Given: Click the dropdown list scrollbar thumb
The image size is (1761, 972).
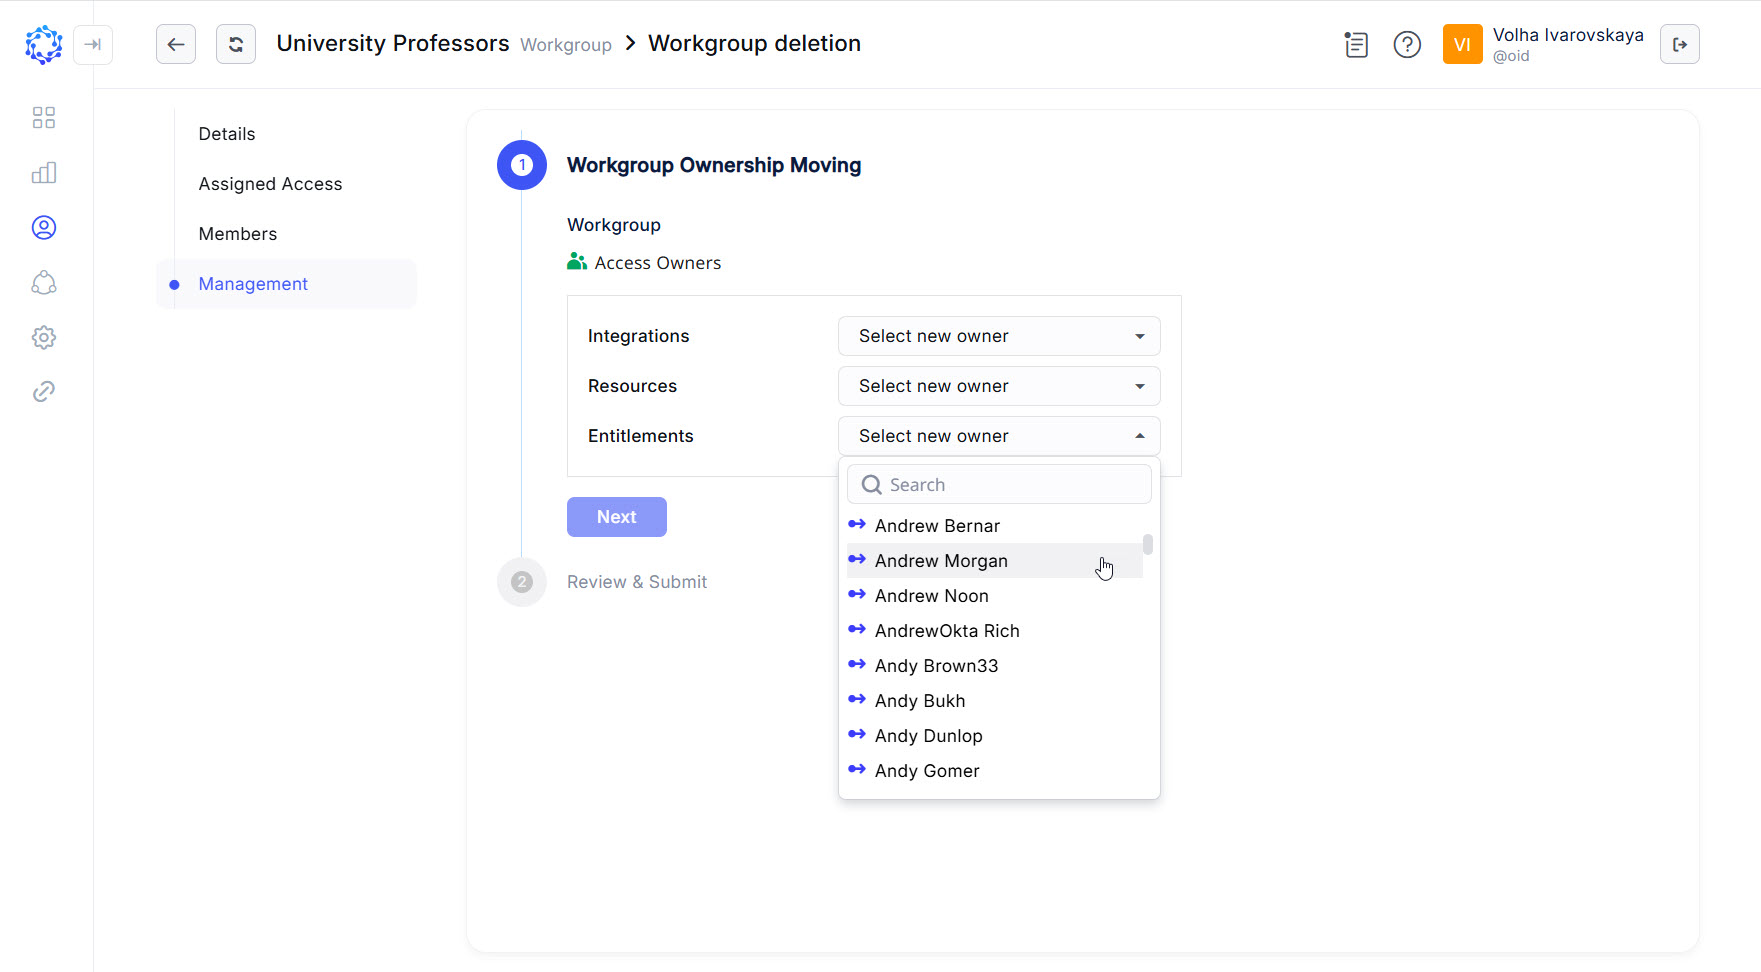Looking at the screenshot, I should click(1148, 544).
